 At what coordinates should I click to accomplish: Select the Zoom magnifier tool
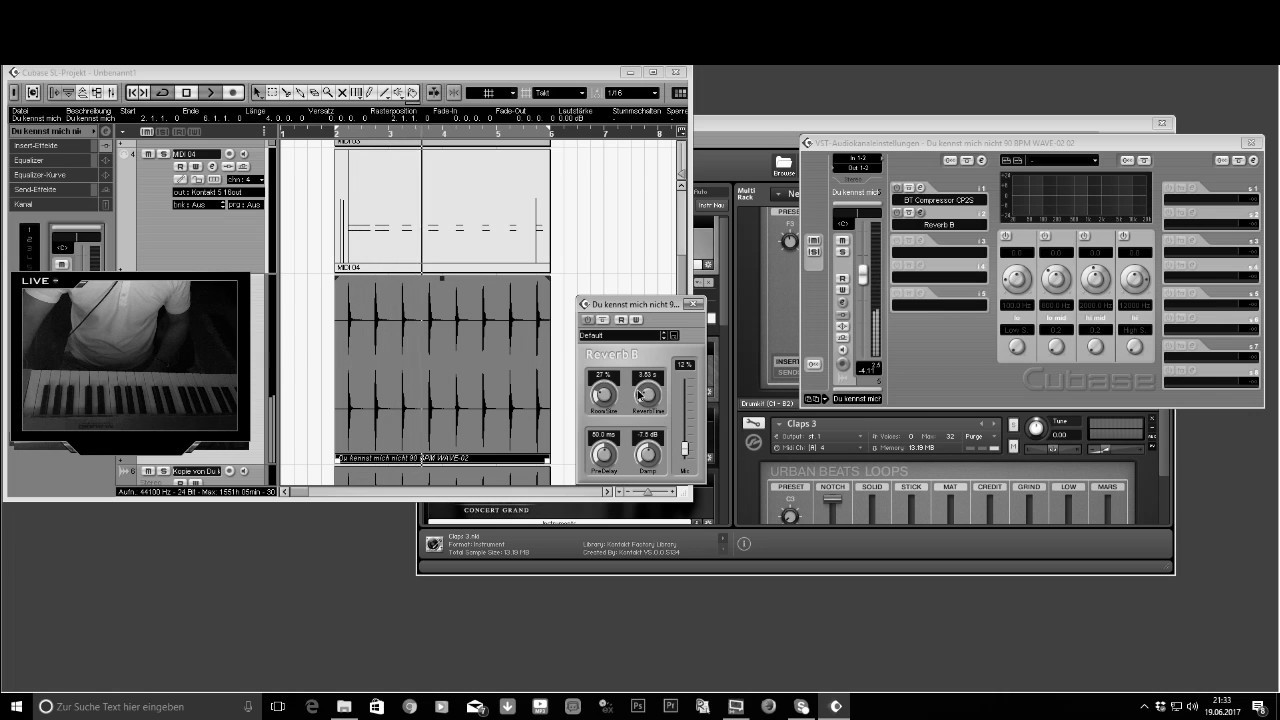(328, 93)
